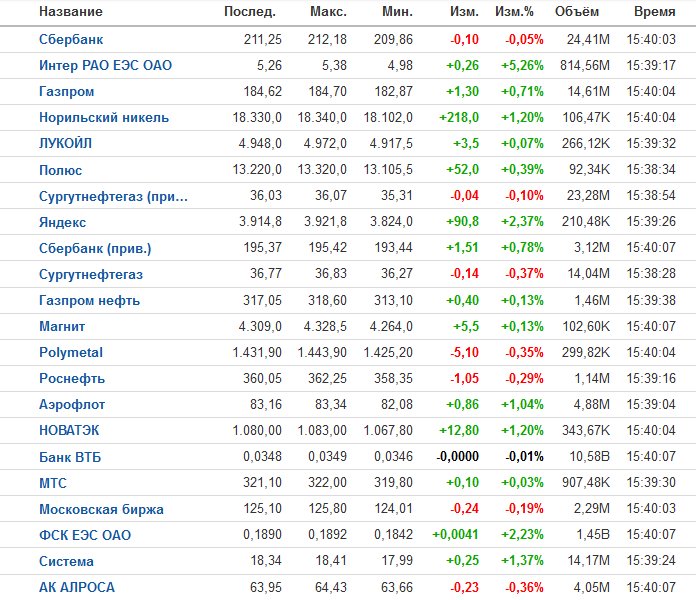Click the Газпром stock name
The width and height of the screenshot is (696, 600).
[x=67, y=91]
